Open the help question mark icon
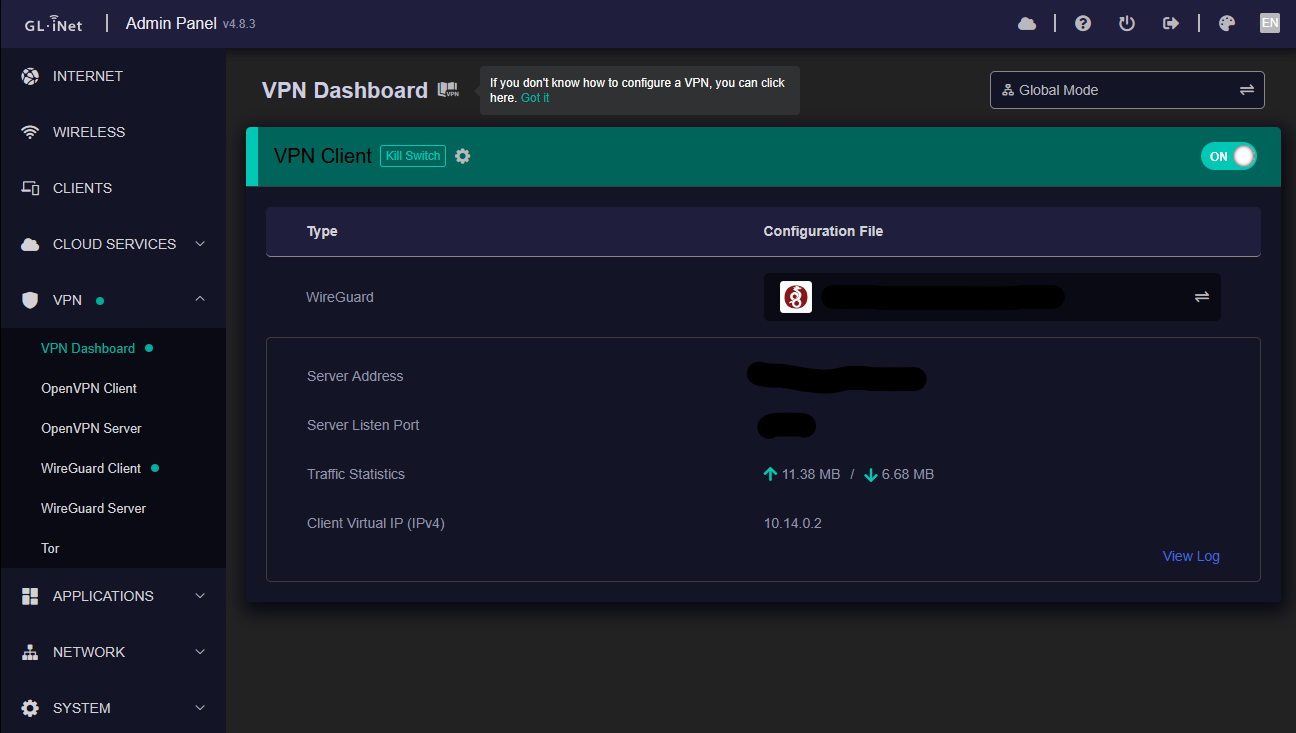This screenshot has height=733, width=1296. tap(1083, 23)
